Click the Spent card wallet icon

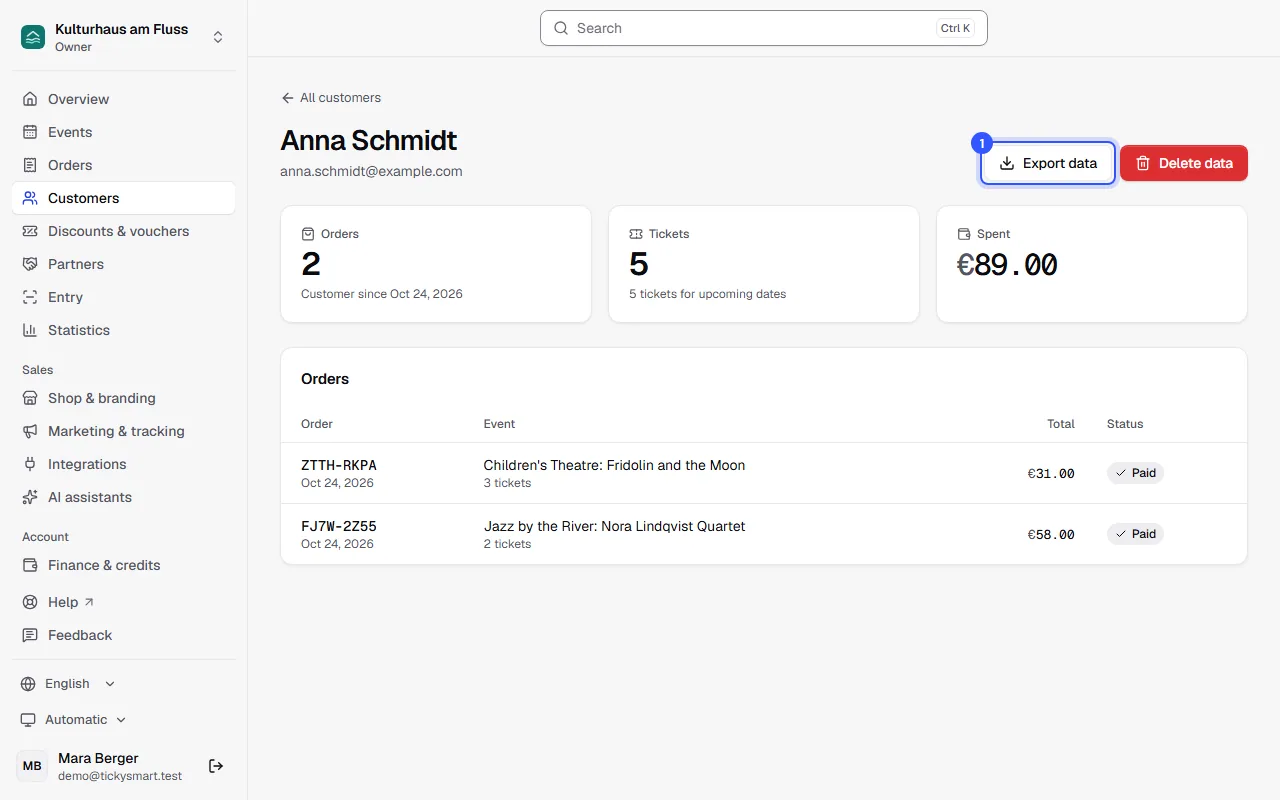point(964,234)
